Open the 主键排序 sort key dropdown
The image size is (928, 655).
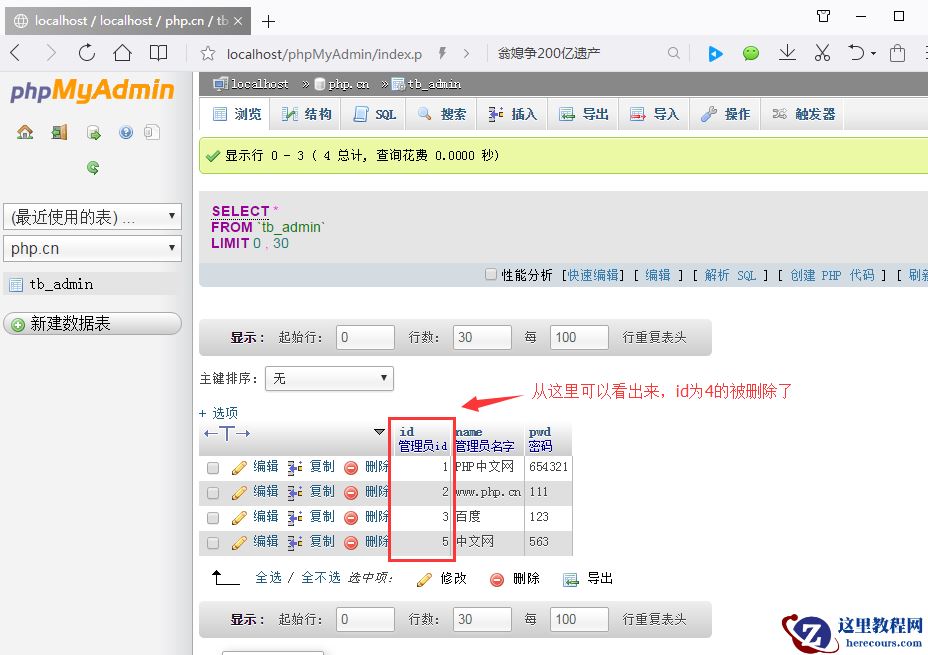[x=329, y=379]
